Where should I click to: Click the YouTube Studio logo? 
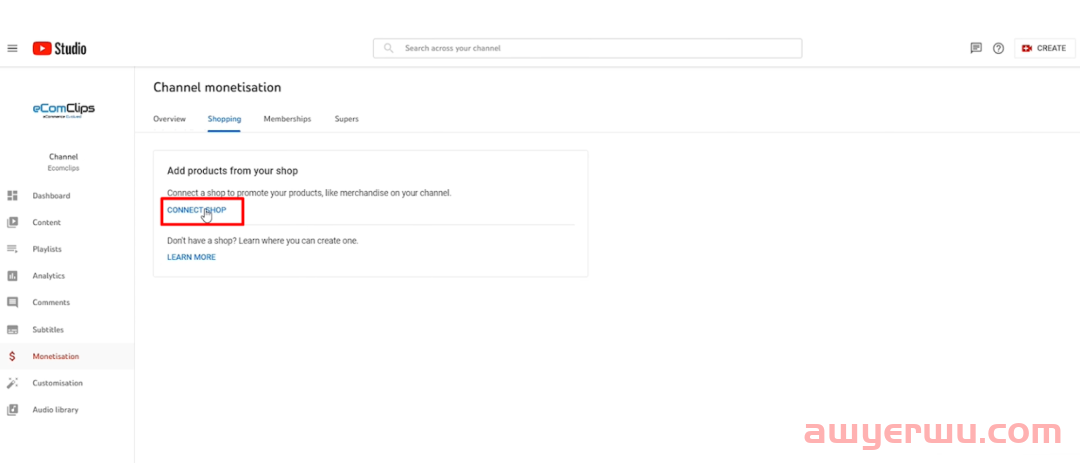click(59, 48)
